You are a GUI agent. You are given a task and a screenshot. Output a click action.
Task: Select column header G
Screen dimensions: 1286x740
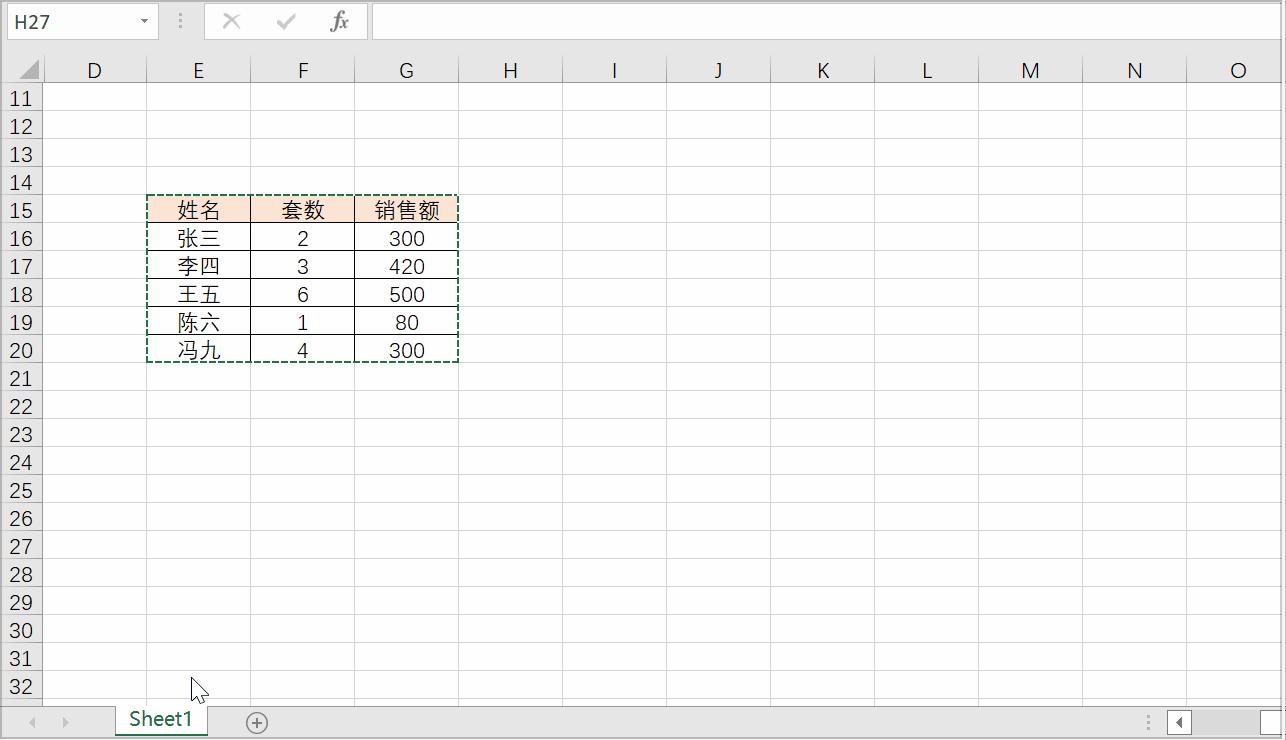tap(406, 70)
